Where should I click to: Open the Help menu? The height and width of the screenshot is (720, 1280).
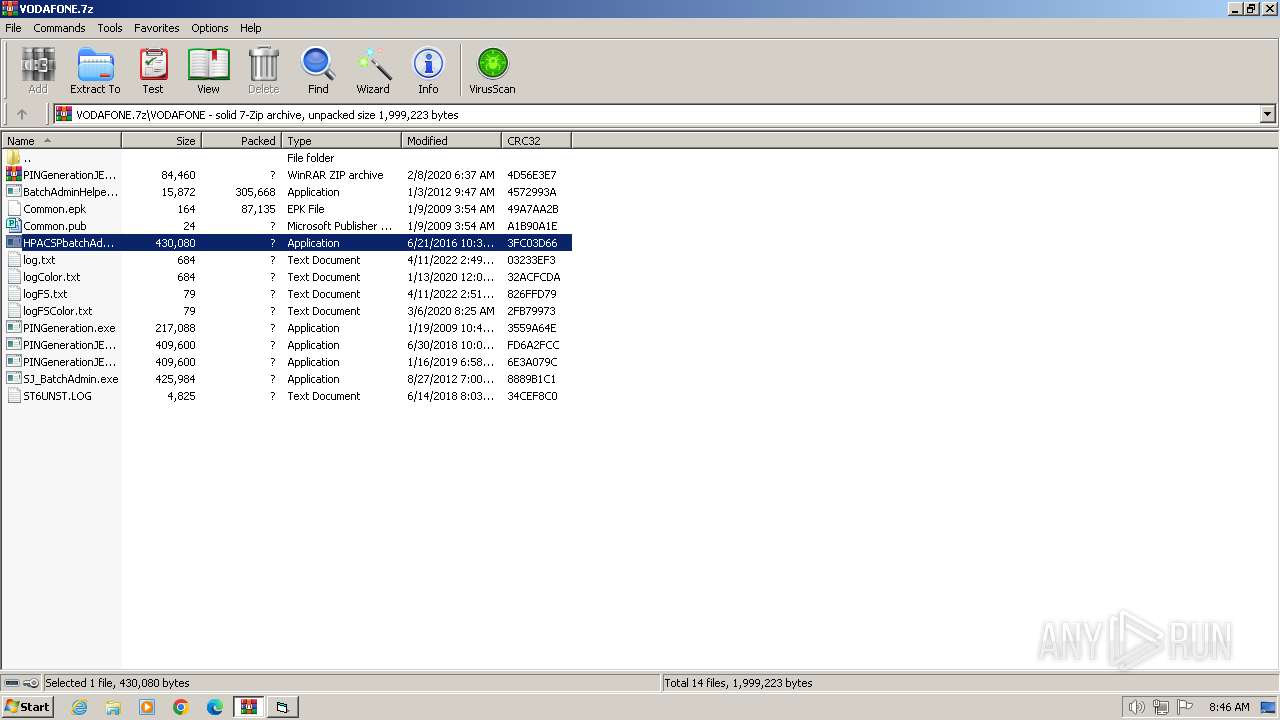tap(251, 28)
